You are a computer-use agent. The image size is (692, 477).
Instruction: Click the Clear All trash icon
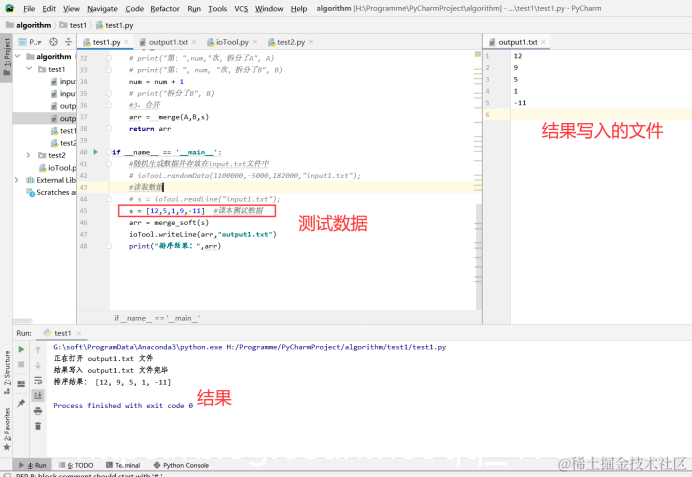pyautogui.click(x=38, y=426)
